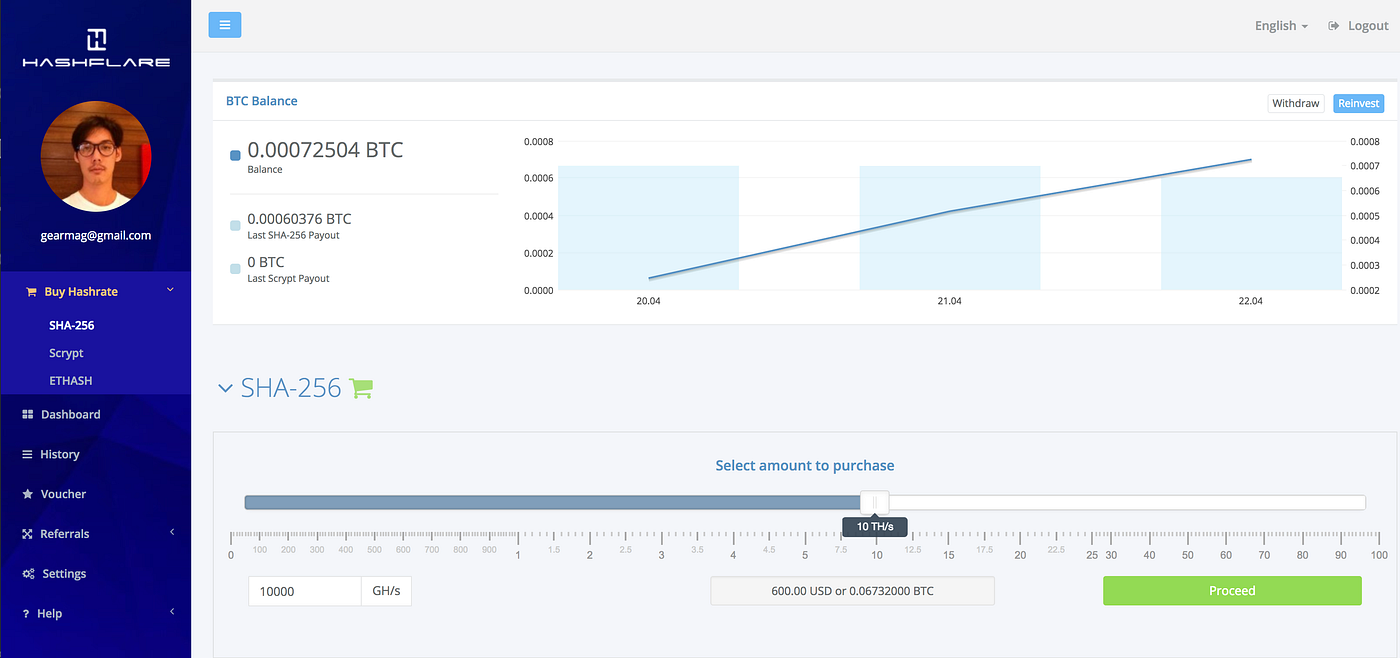Click the empty slider track portion
Screen dimensions: 1400x658
[x=1127, y=502]
